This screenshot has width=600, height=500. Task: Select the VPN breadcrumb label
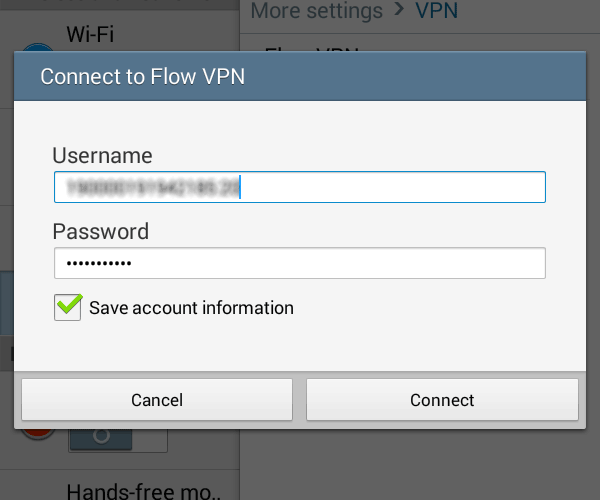pos(437,10)
